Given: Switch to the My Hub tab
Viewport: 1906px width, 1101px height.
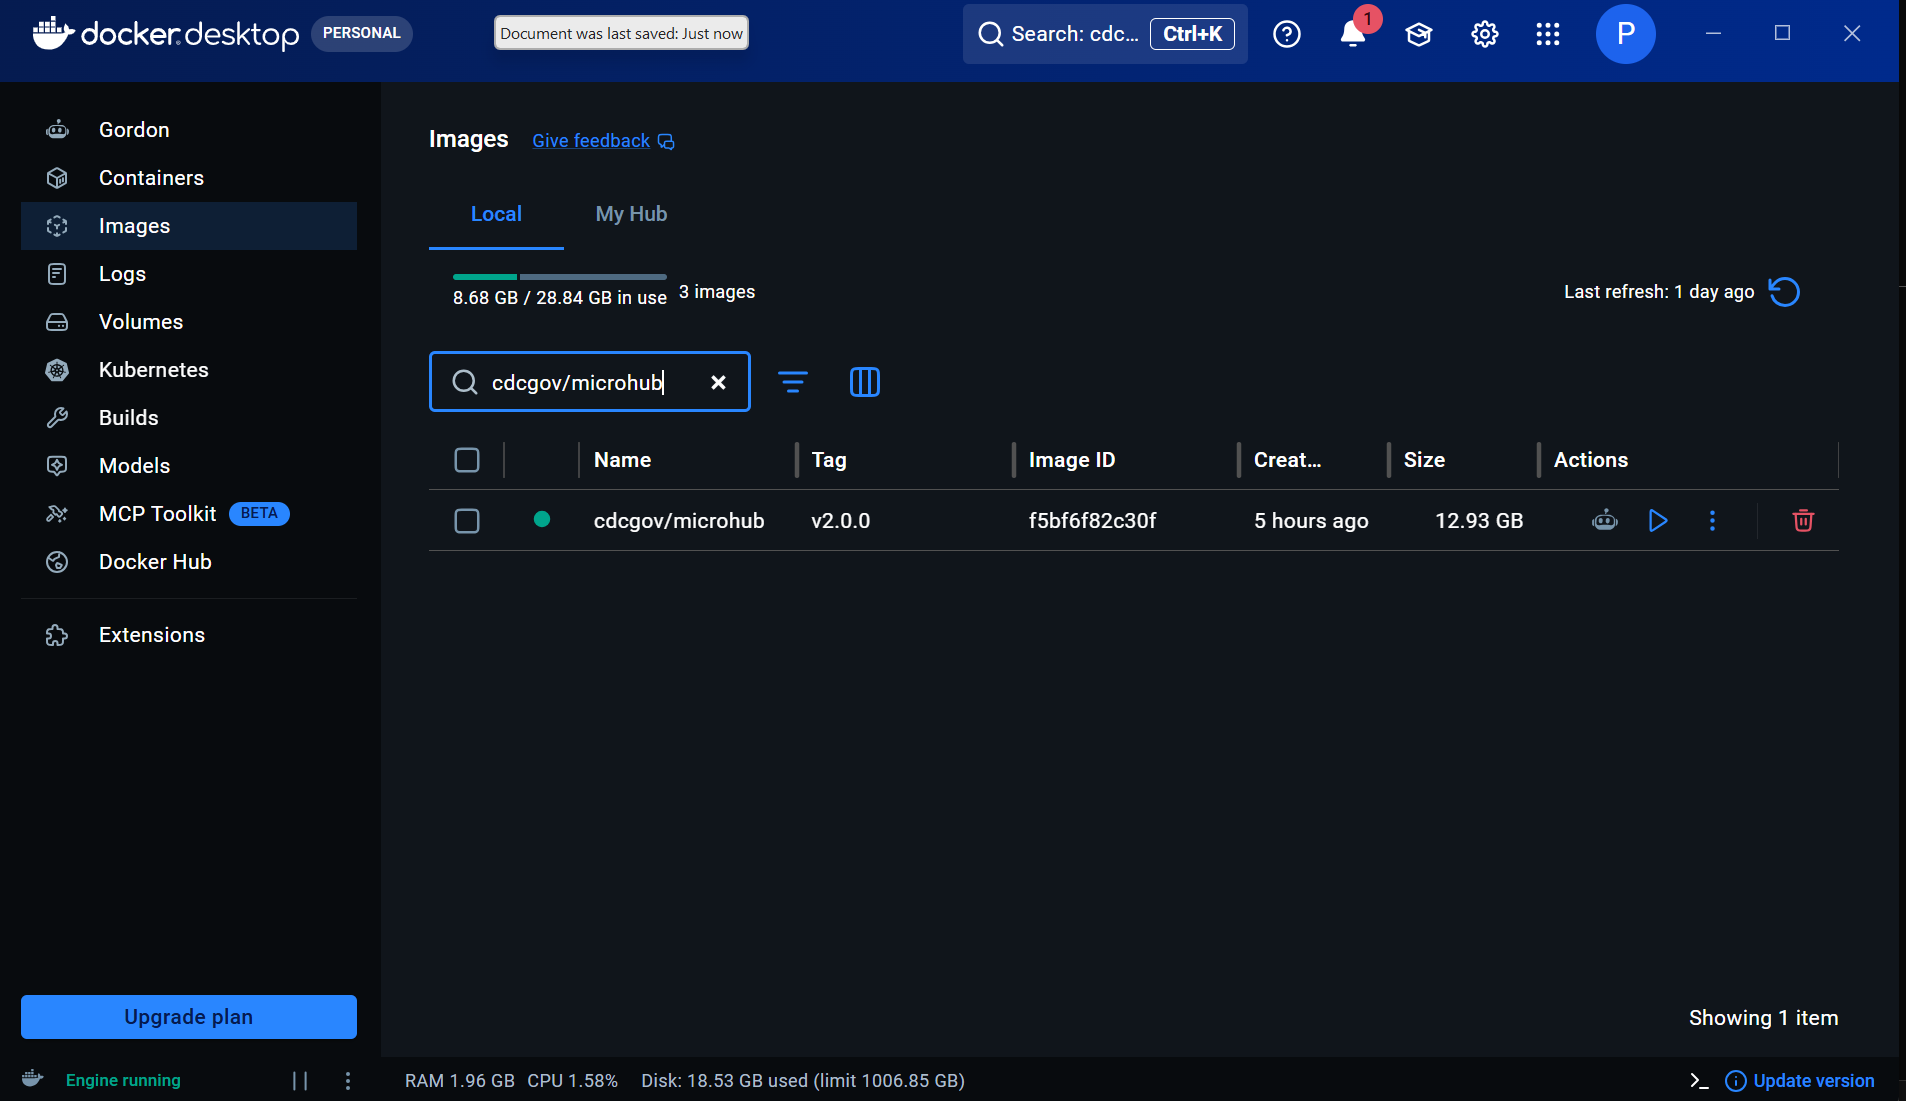Looking at the screenshot, I should (x=631, y=214).
